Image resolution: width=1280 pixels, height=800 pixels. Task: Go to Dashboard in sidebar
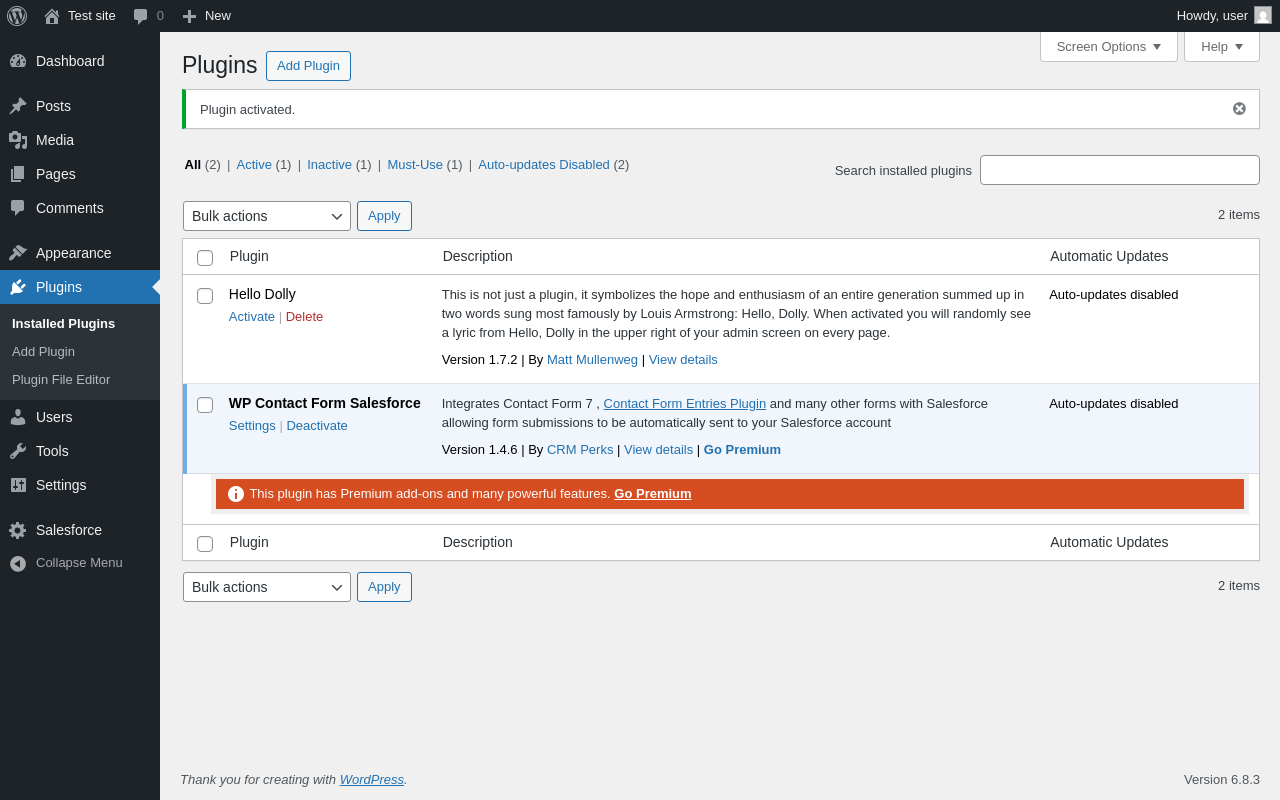coord(70,61)
